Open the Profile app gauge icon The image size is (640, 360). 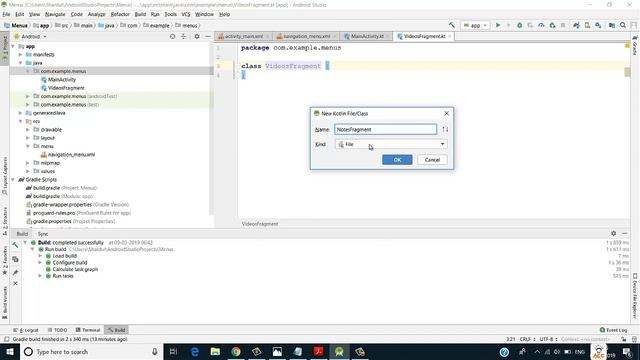[541, 25]
